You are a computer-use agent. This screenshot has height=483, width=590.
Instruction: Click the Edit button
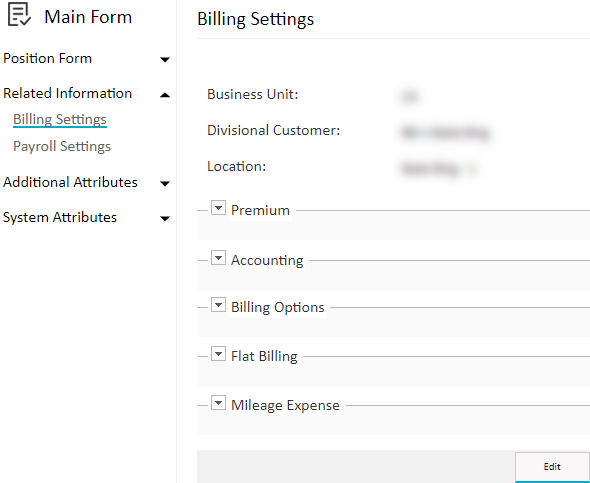click(552, 467)
